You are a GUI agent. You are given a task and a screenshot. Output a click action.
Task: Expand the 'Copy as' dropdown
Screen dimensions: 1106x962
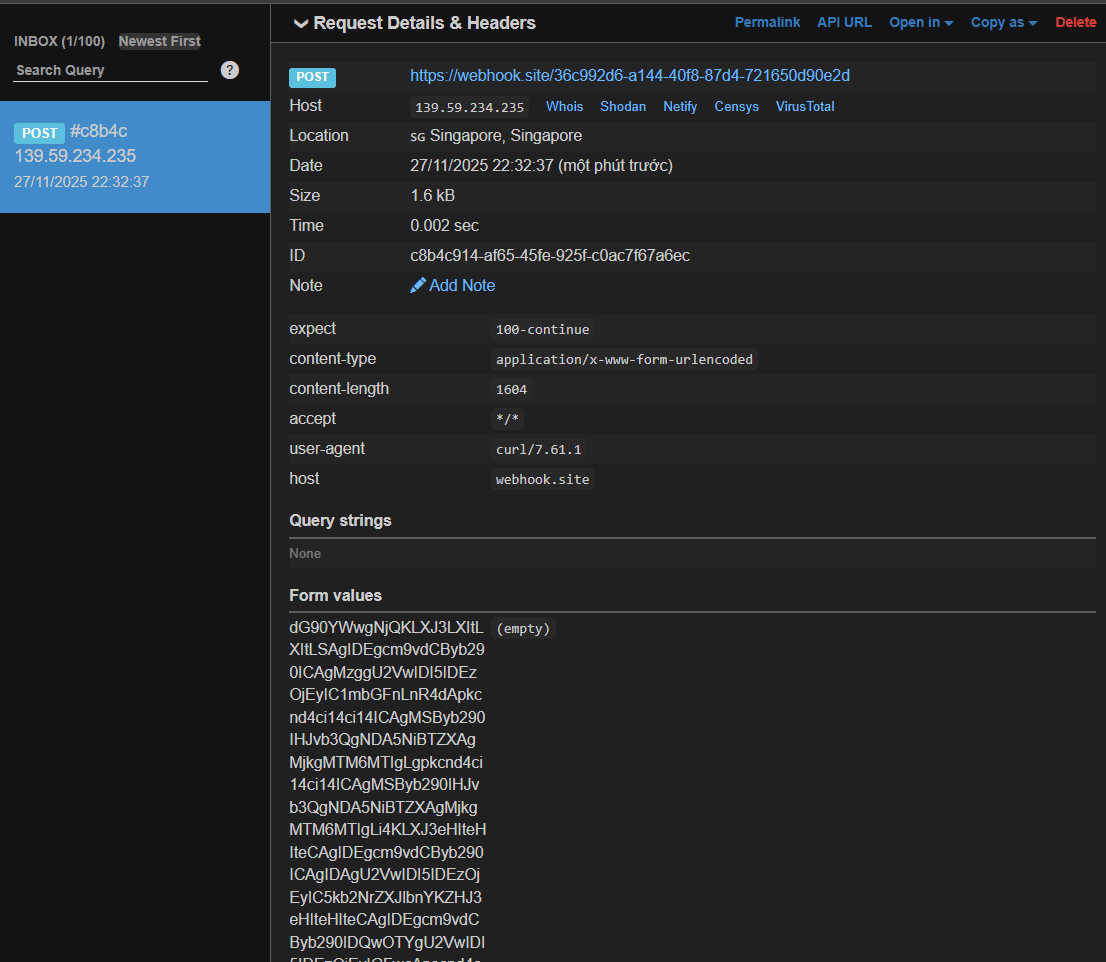coord(1003,22)
